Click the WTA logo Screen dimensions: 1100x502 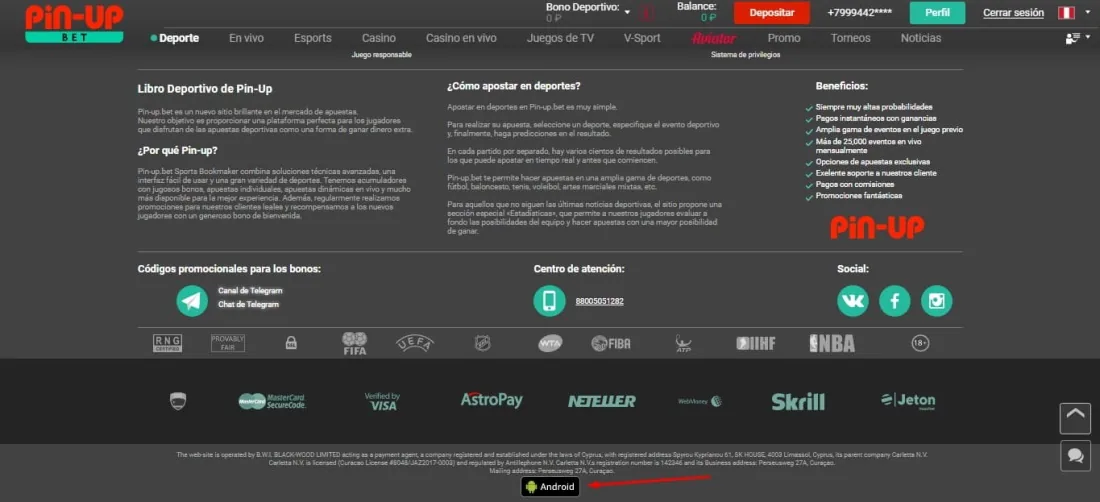tap(550, 343)
